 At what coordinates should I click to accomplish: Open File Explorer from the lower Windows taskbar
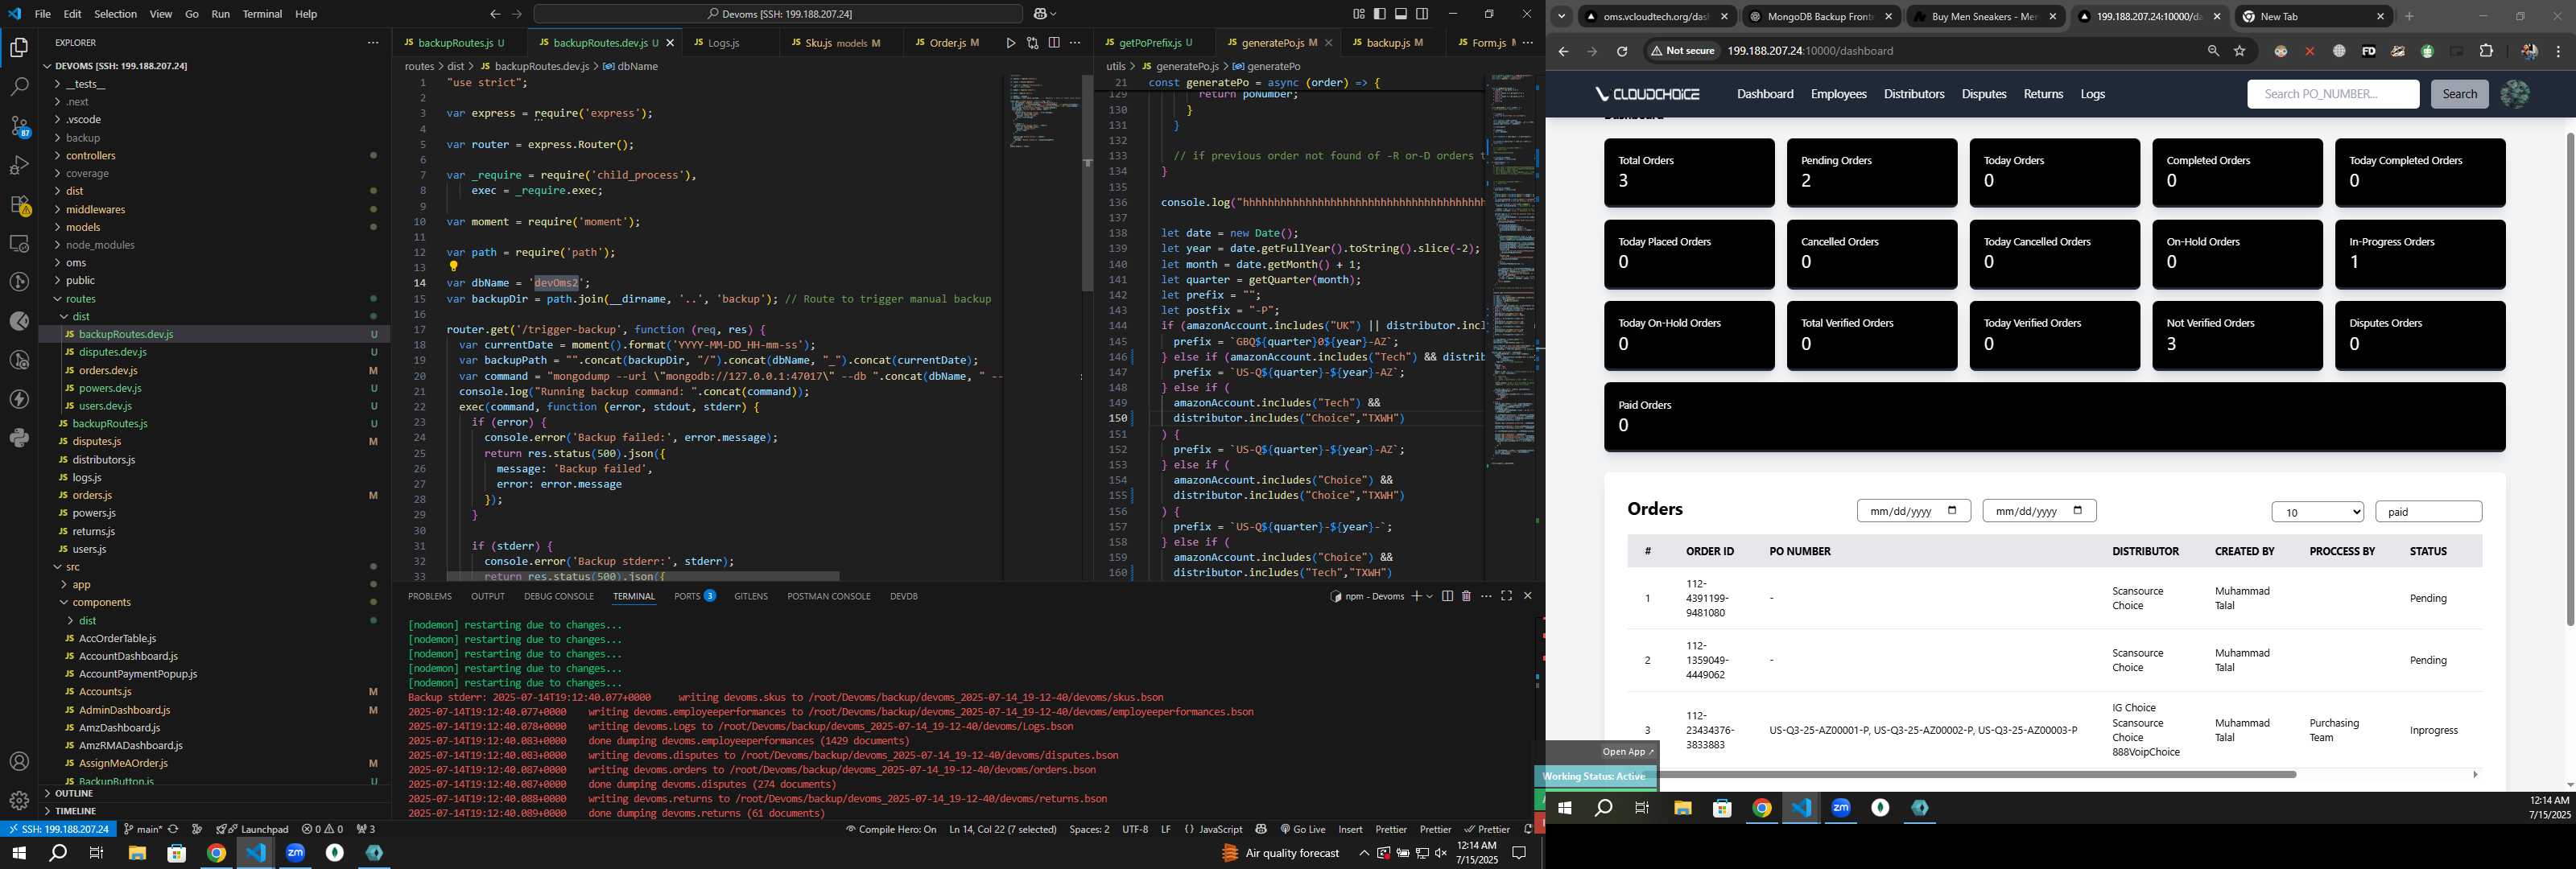pos(137,853)
